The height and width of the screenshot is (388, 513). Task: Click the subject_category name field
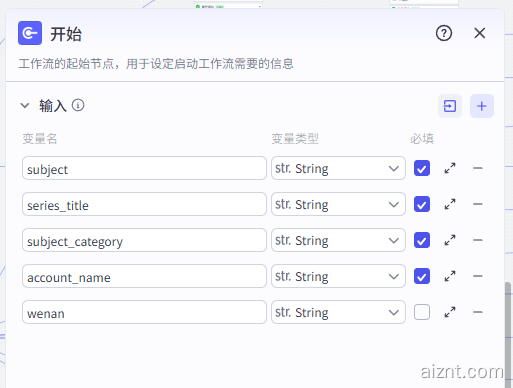click(x=144, y=240)
